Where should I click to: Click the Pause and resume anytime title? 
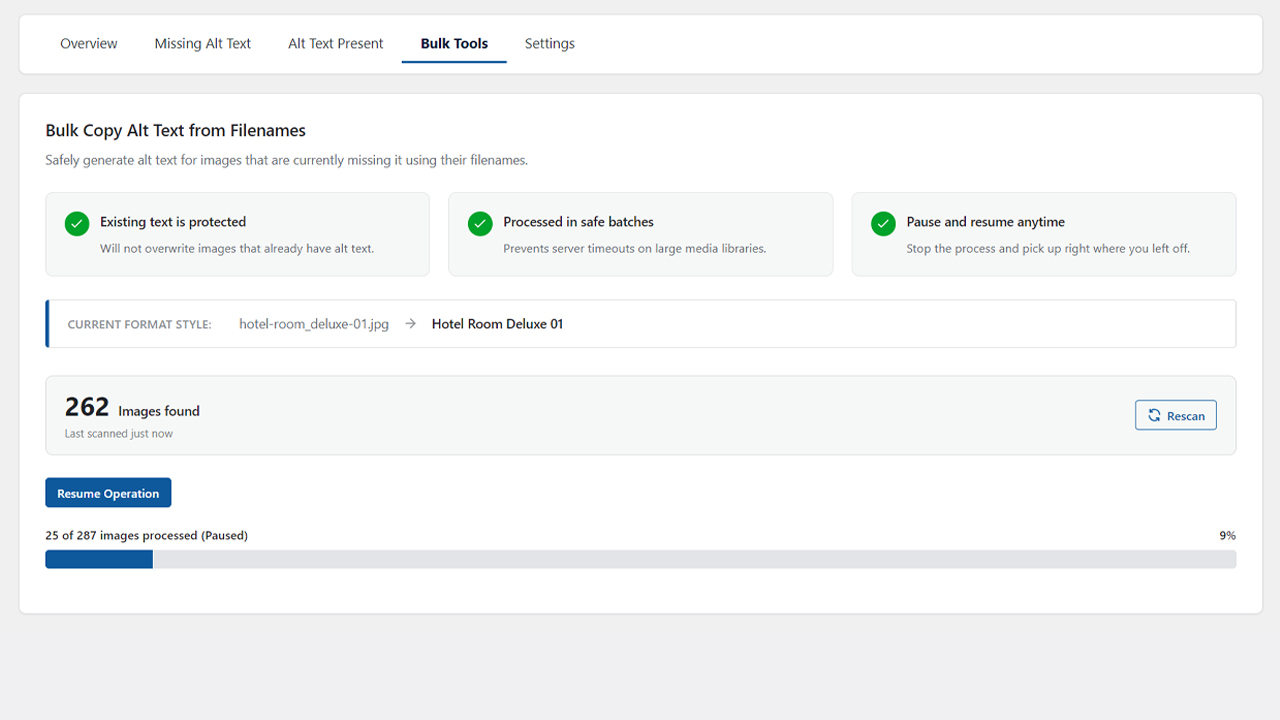986,222
